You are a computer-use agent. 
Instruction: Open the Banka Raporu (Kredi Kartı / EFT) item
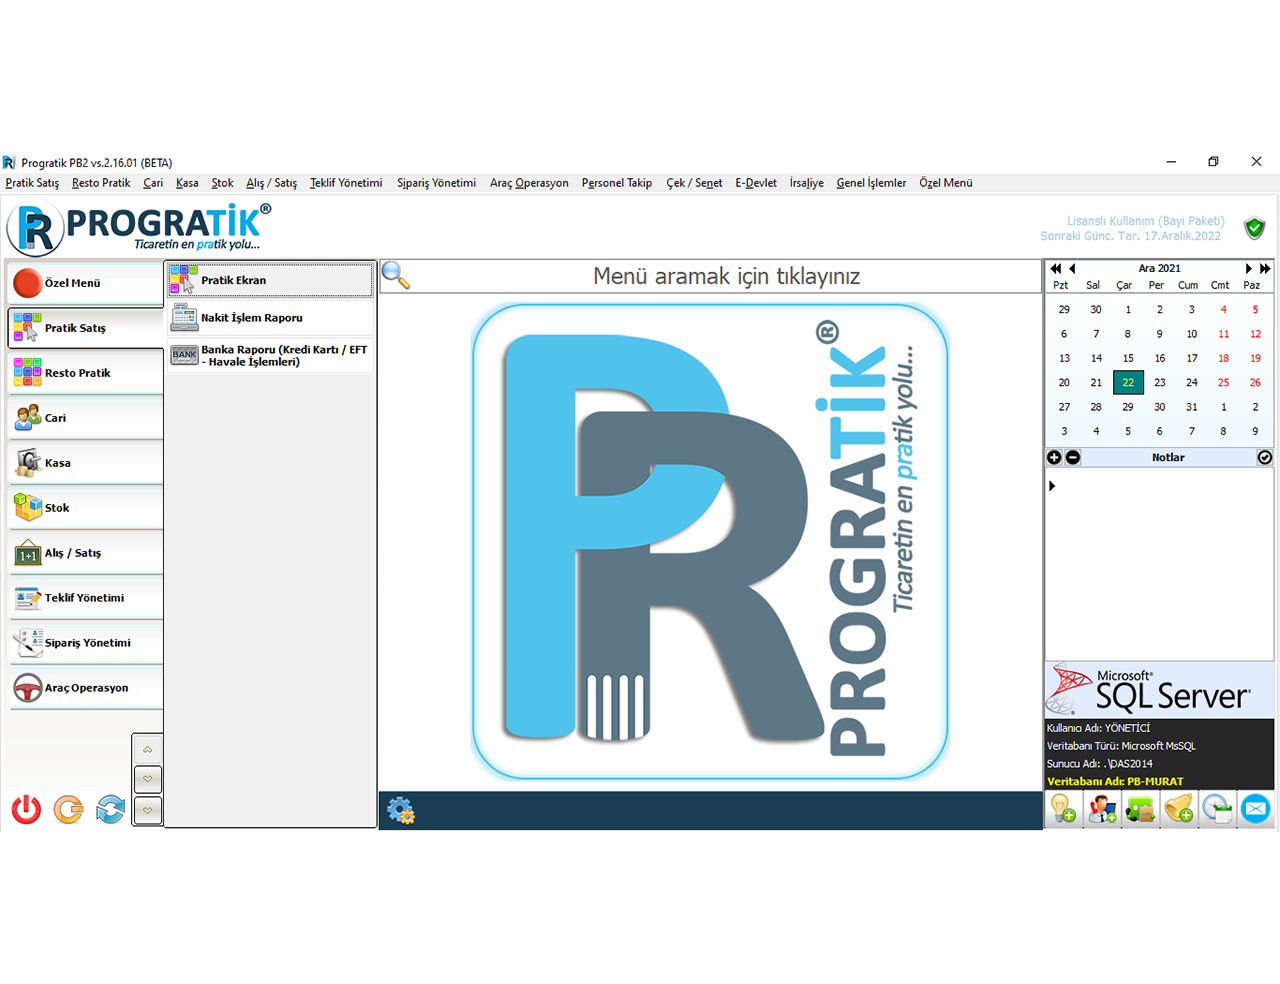(x=270, y=356)
